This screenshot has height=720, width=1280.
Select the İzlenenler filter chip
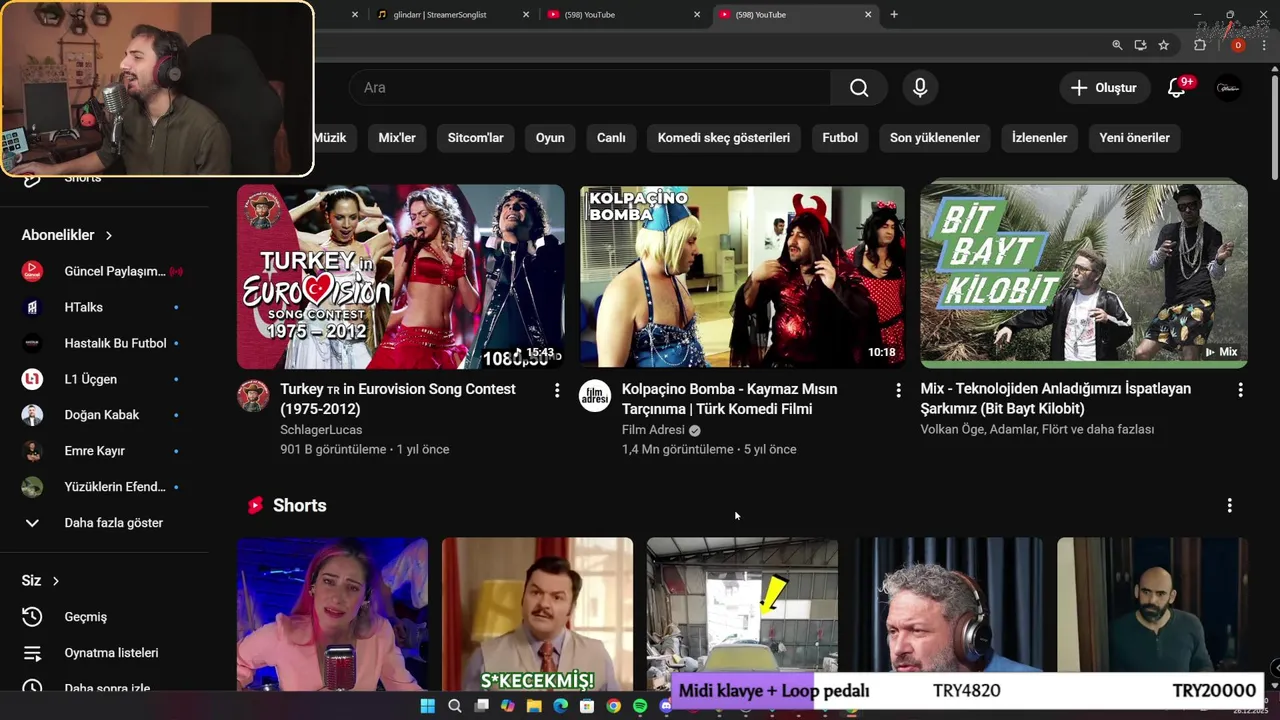click(1039, 138)
